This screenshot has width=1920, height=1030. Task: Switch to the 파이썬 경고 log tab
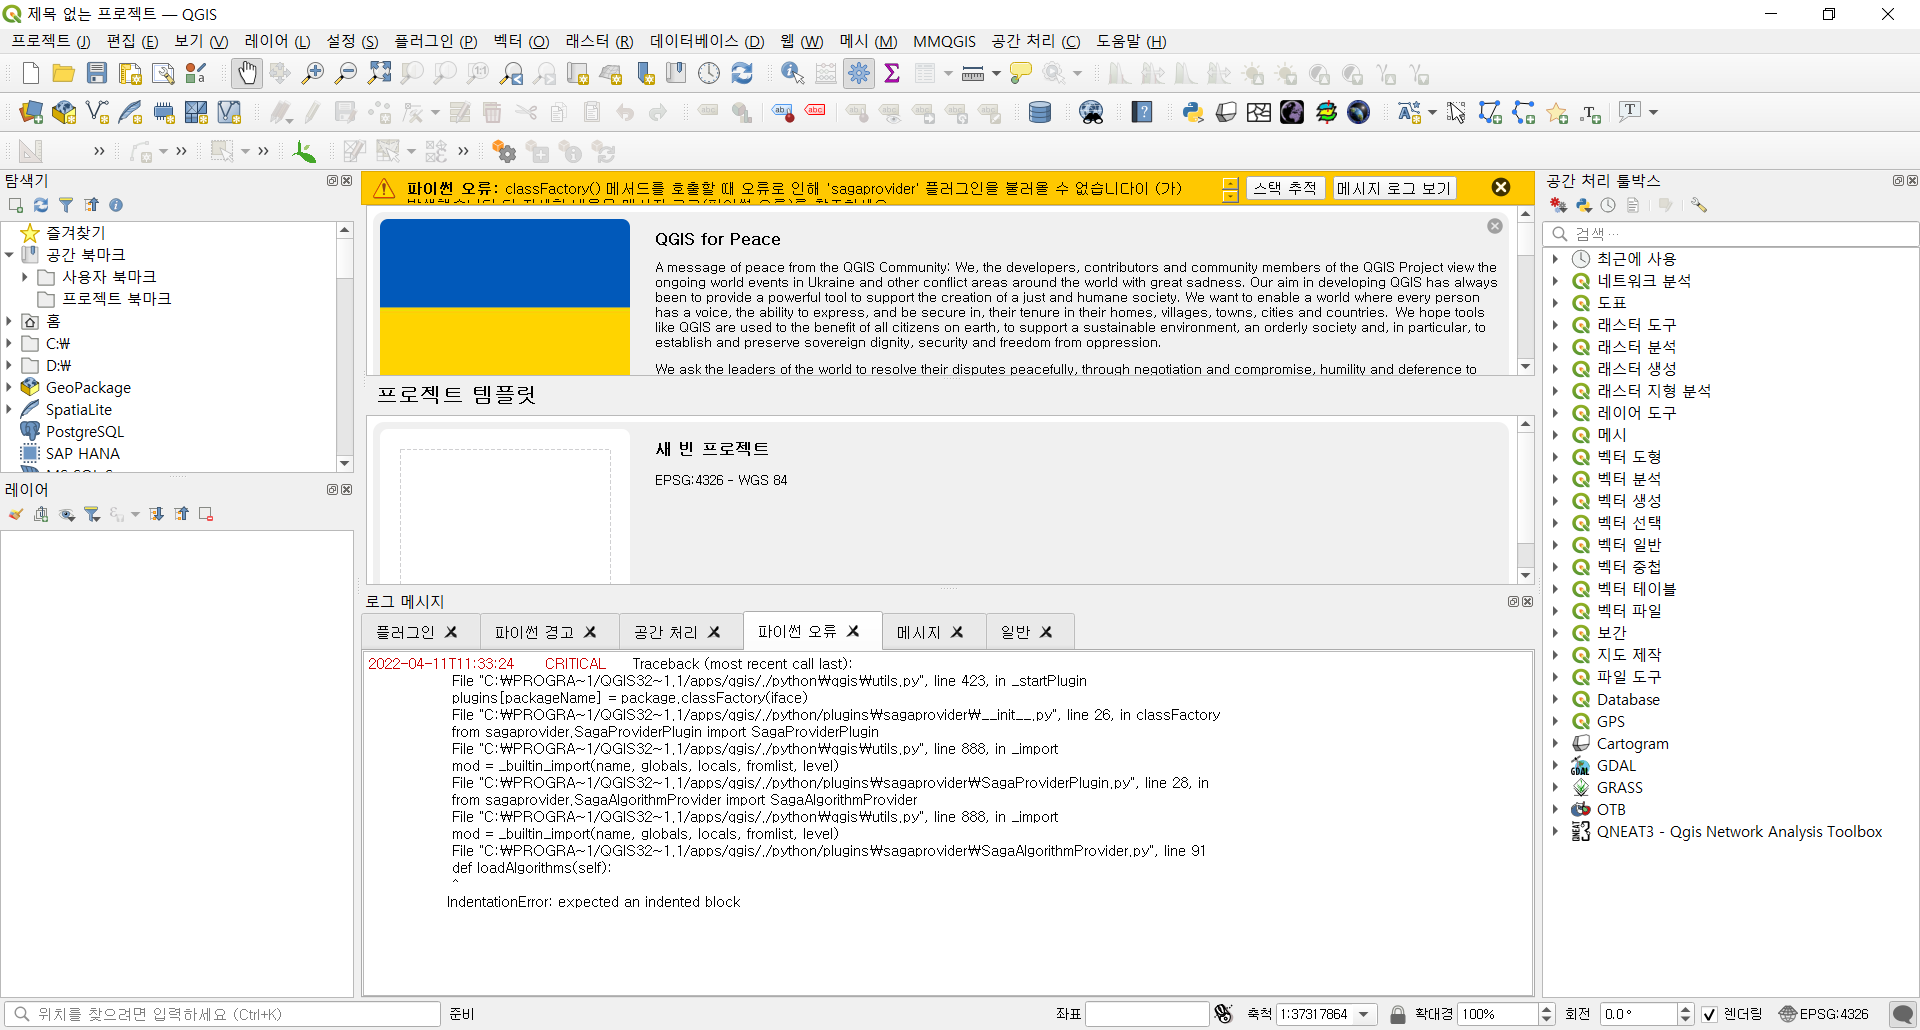coord(534,632)
